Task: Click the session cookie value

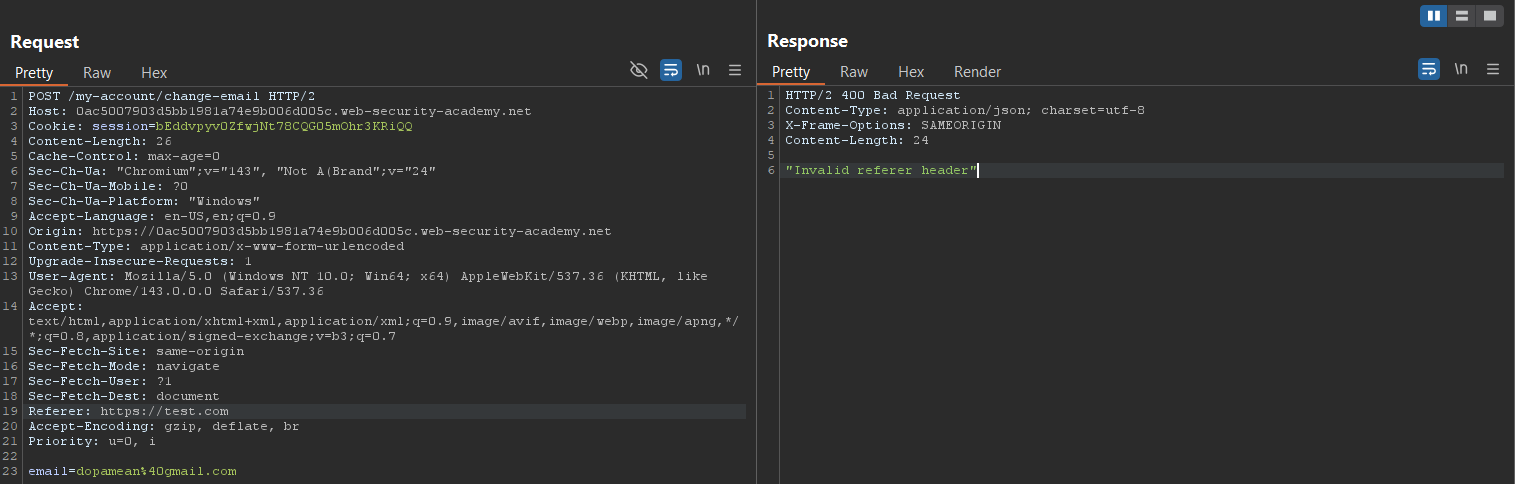Action: pyautogui.click(x=283, y=127)
